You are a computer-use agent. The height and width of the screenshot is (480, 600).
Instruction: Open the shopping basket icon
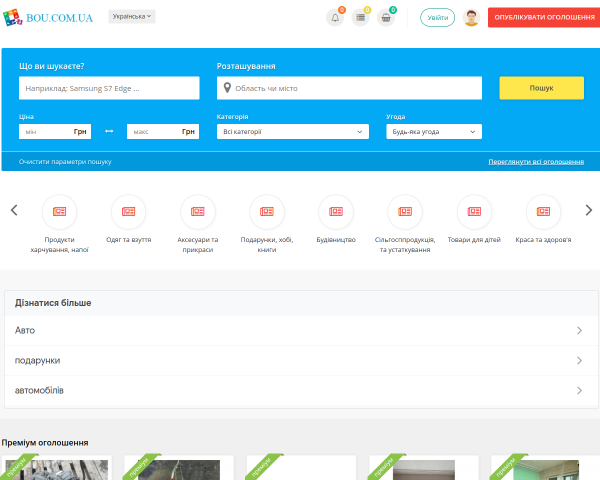tap(386, 18)
